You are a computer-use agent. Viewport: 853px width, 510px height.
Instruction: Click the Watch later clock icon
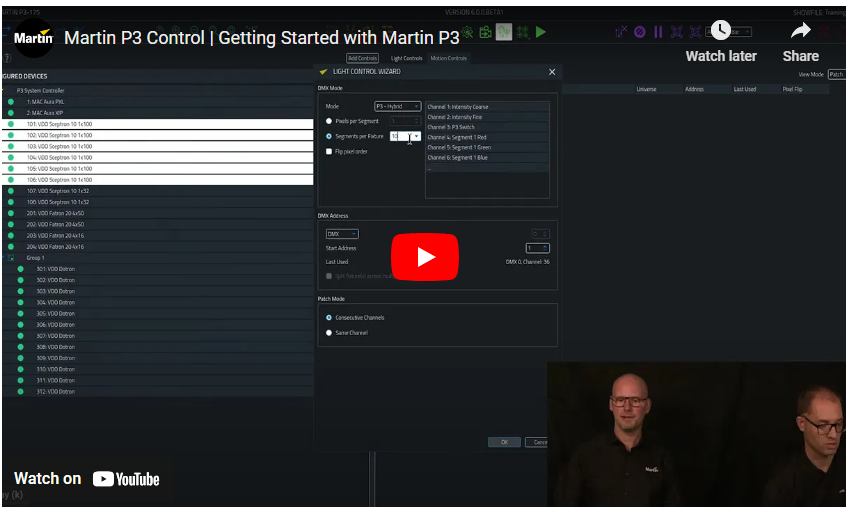tap(720, 31)
